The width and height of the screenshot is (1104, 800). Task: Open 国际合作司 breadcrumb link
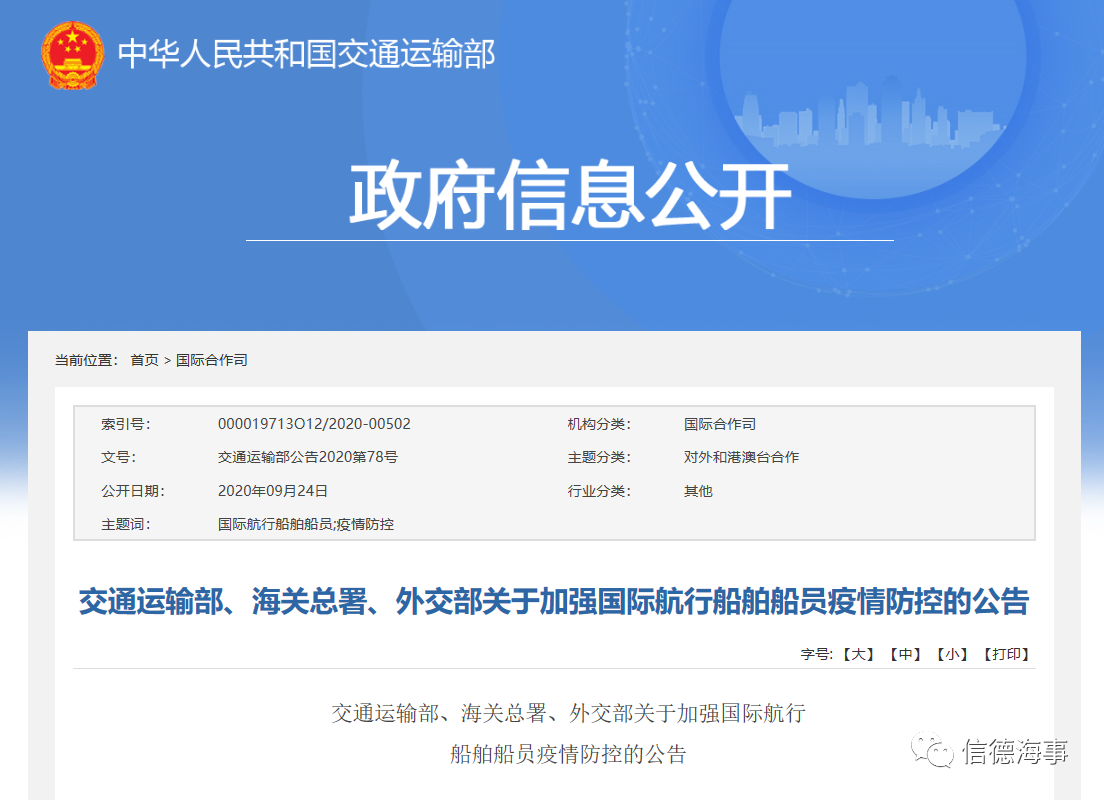coord(211,361)
